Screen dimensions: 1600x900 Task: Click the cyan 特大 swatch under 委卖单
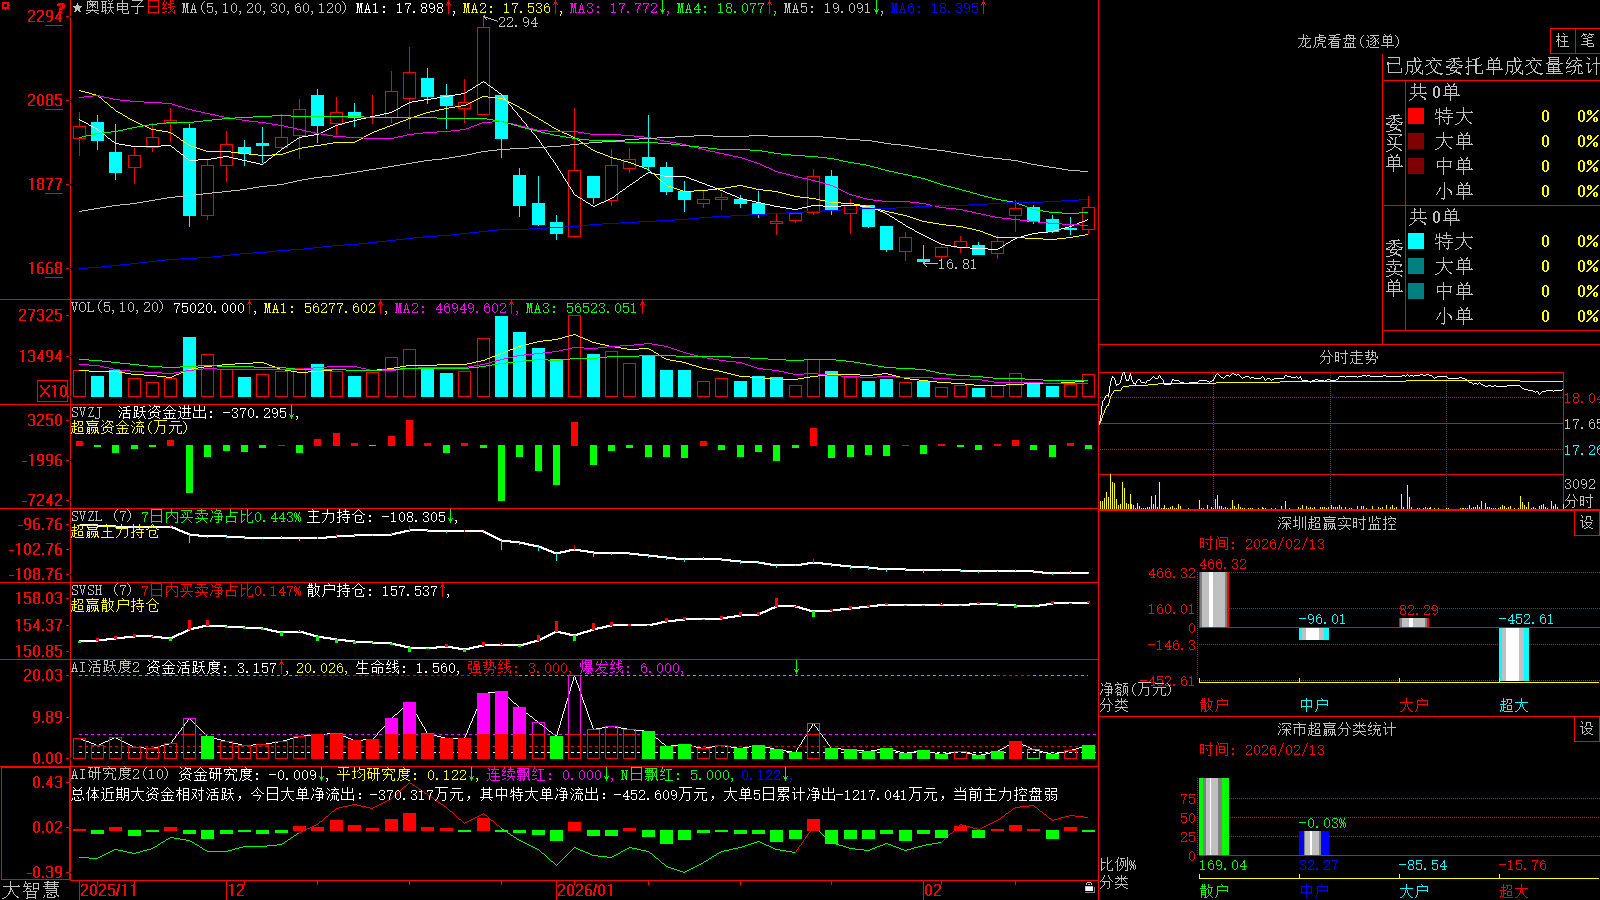[x=1416, y=241]
